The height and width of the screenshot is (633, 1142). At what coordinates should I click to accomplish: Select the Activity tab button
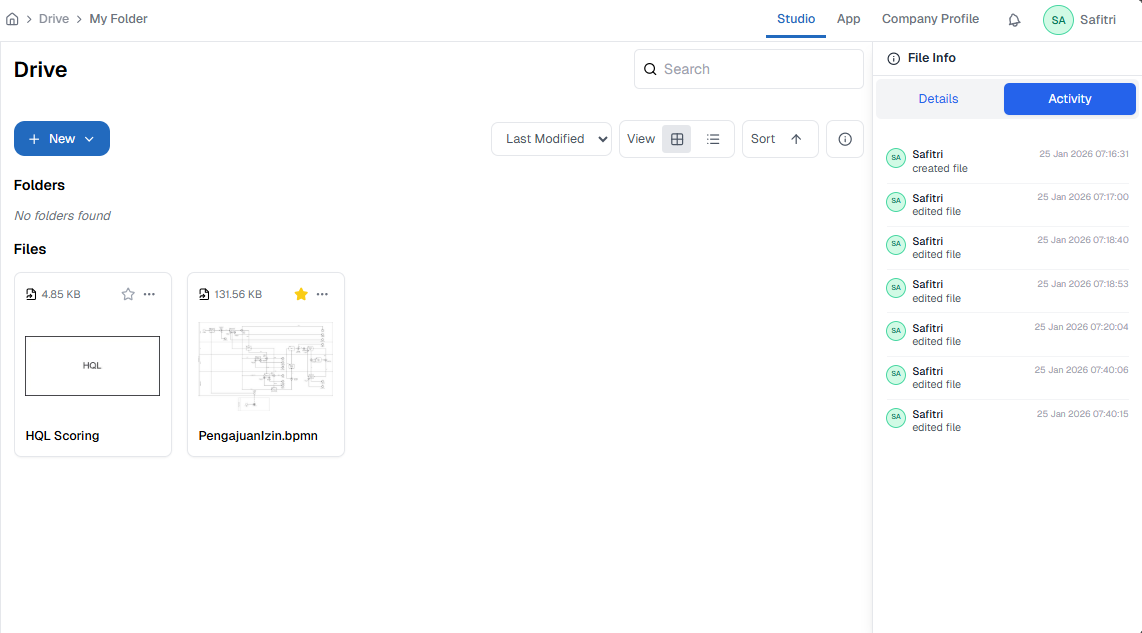(x=1069, y=99)
